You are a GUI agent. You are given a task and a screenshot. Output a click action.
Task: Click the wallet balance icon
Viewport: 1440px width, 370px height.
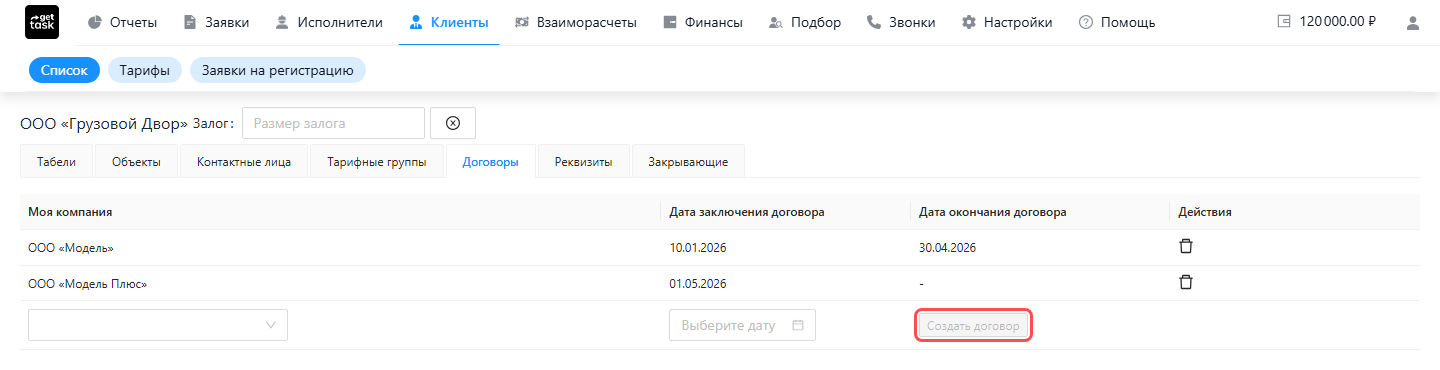pyautogui.click(x=1284, y=22)
